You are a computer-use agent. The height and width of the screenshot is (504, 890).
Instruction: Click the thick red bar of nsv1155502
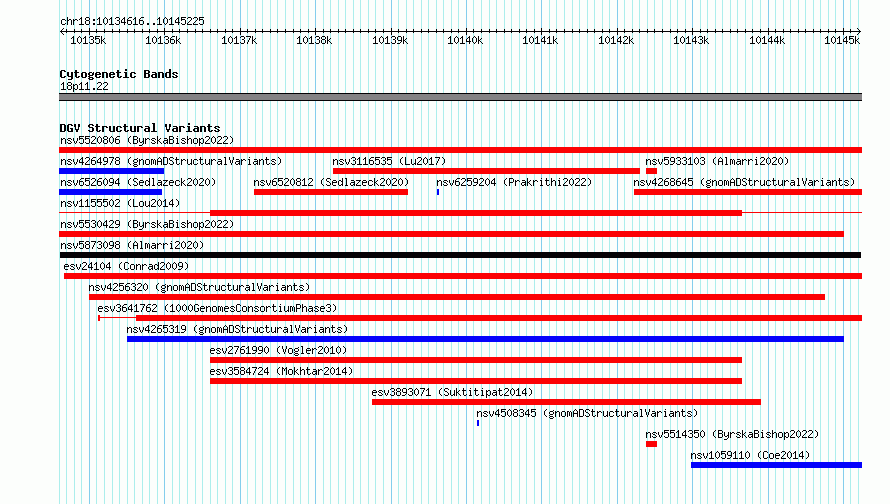[x=476, y=213]
